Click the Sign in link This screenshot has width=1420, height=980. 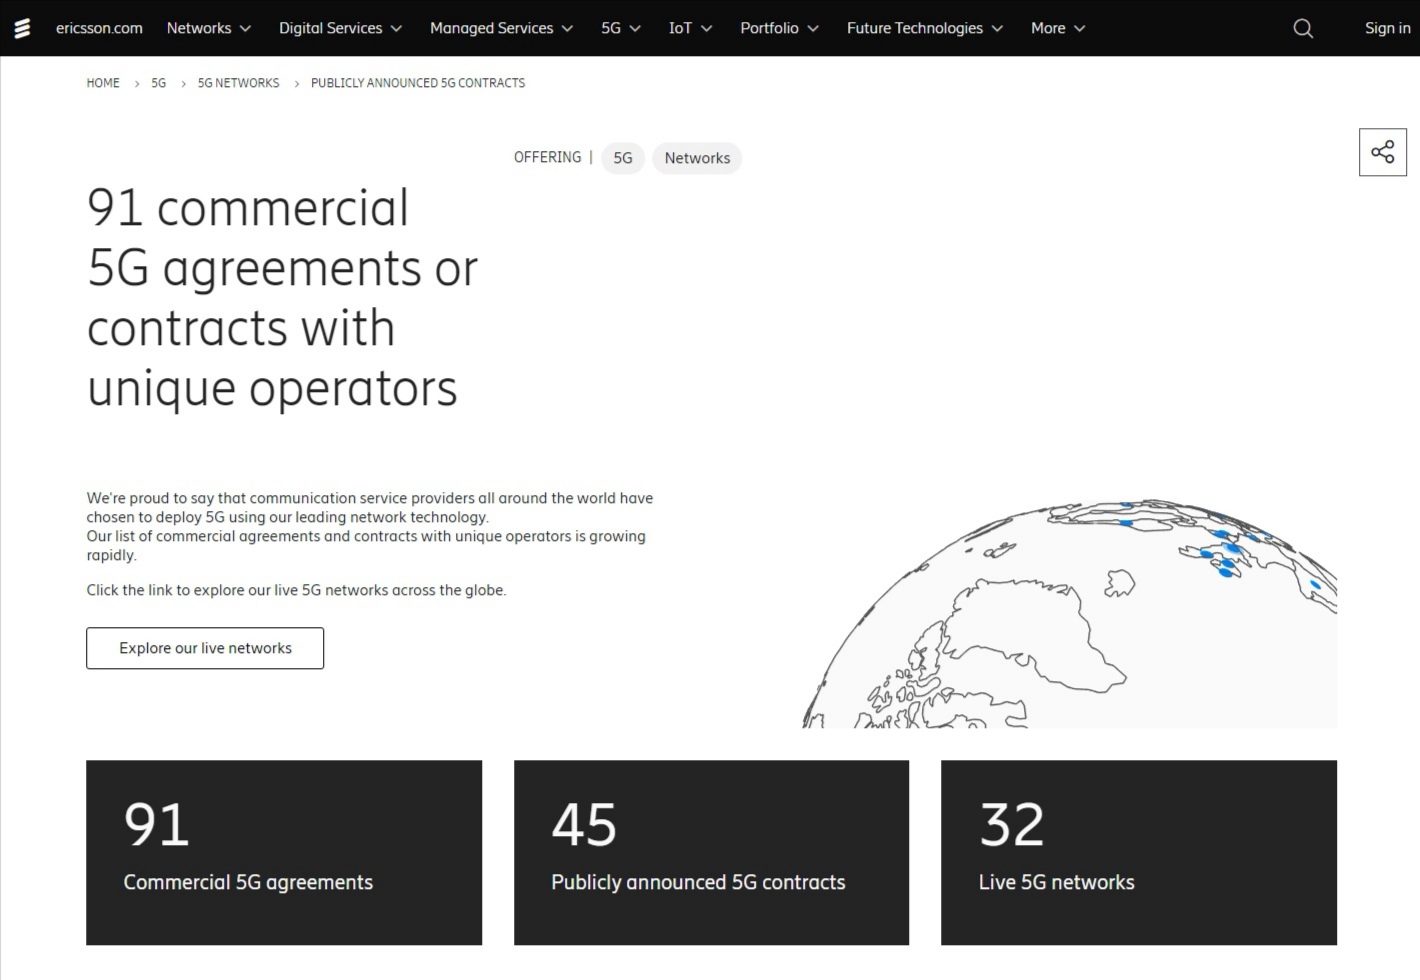pos(1387,28)
